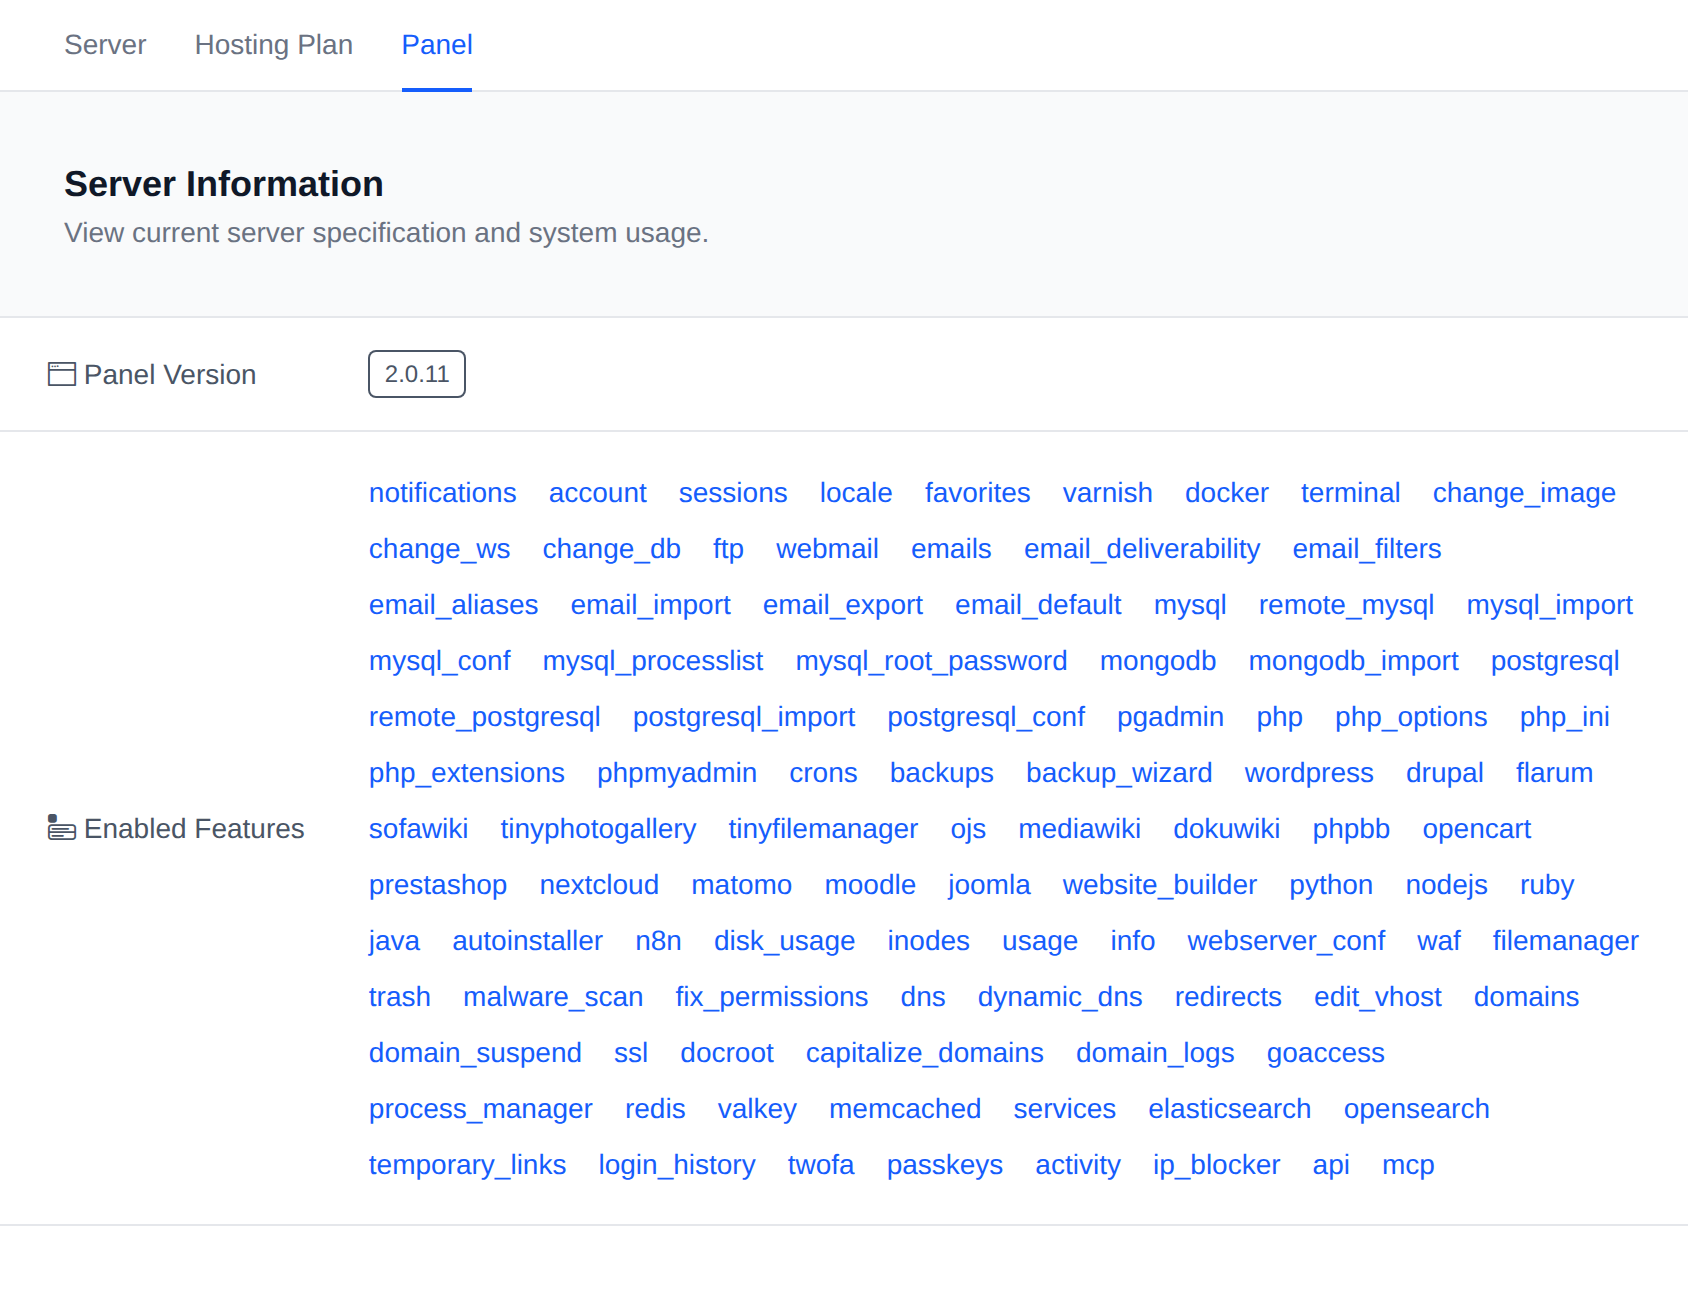Image resolution: width=1688 pixels, height=1290 pixels.
Task: Click the wordpress link
Action: 1309,773
